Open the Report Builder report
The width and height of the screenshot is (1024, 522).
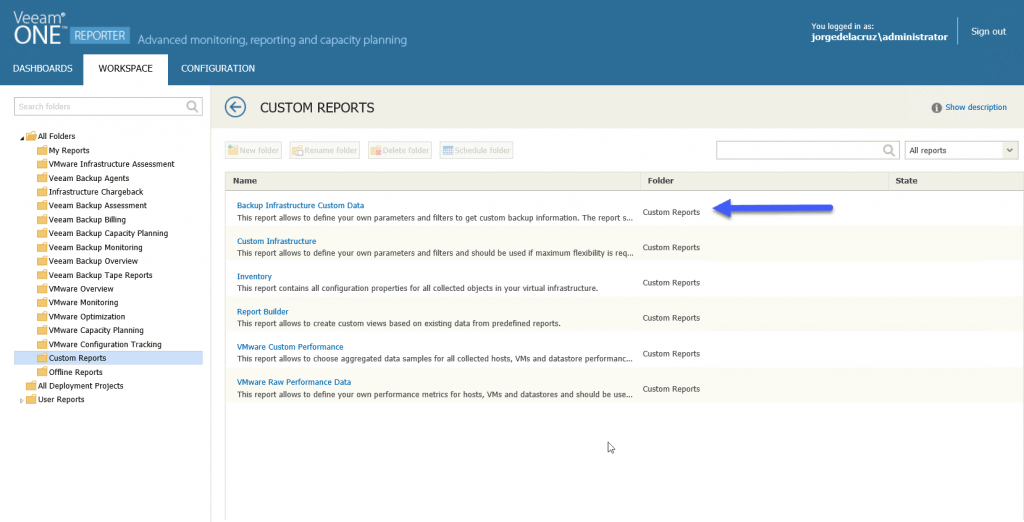(263, 312)
